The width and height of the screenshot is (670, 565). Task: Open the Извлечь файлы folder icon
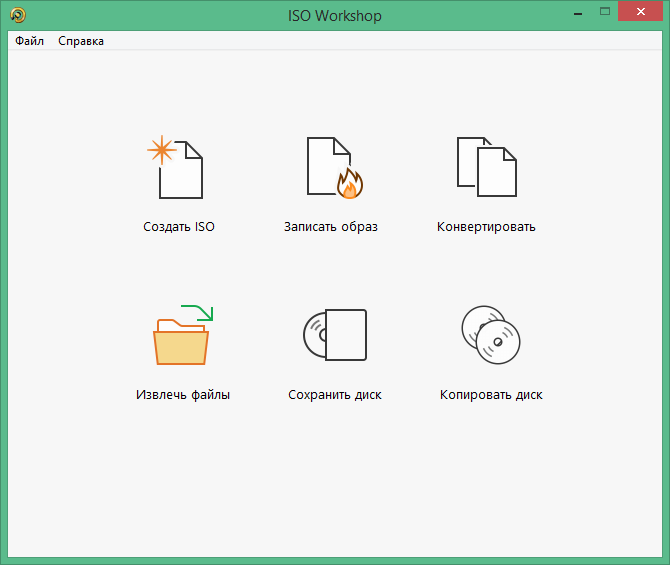[182, 339]
